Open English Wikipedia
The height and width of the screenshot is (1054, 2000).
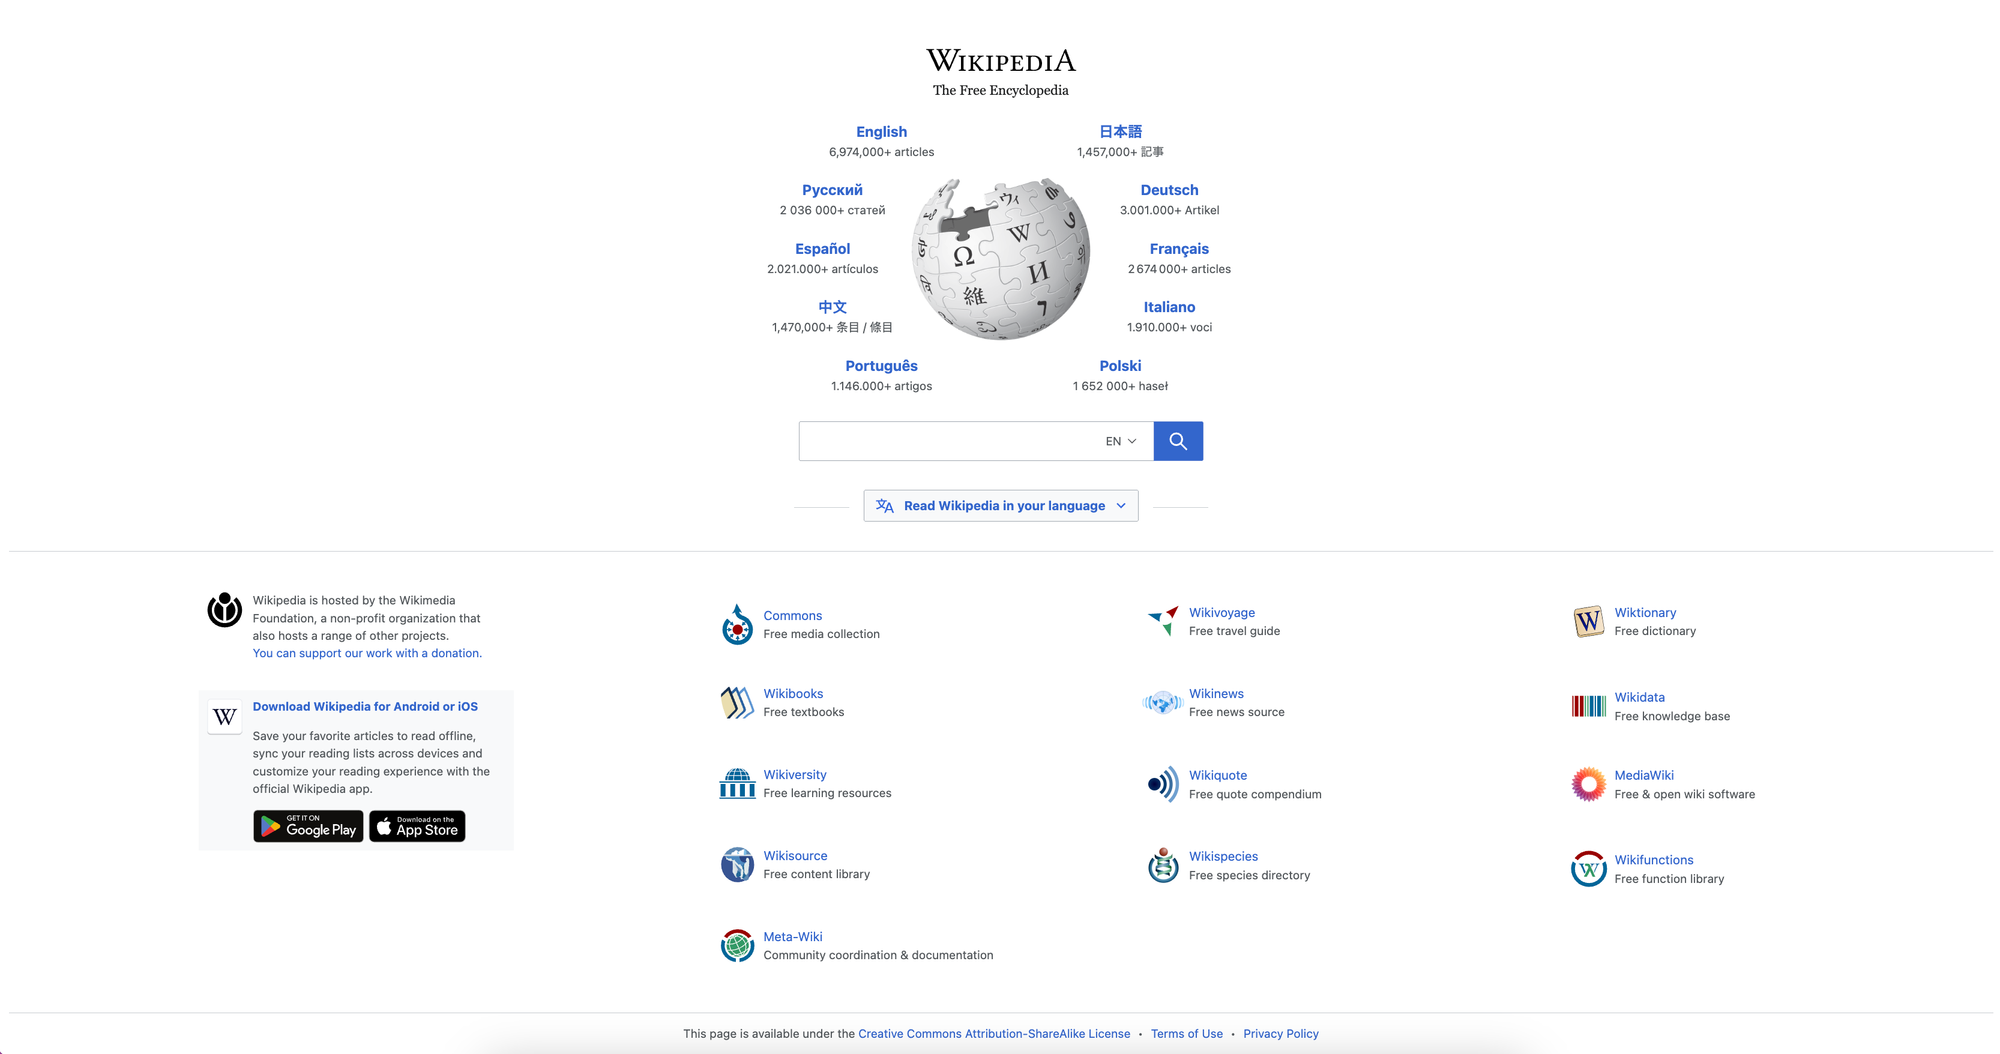tap(881, 132)
